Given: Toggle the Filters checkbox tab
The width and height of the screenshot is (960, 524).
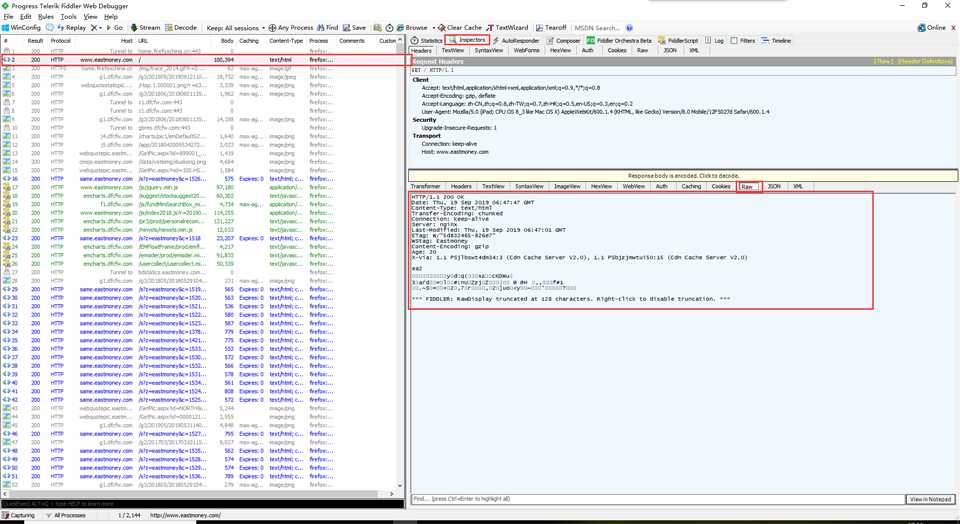Looking at the screenshot, I should (x=743, y=40).
